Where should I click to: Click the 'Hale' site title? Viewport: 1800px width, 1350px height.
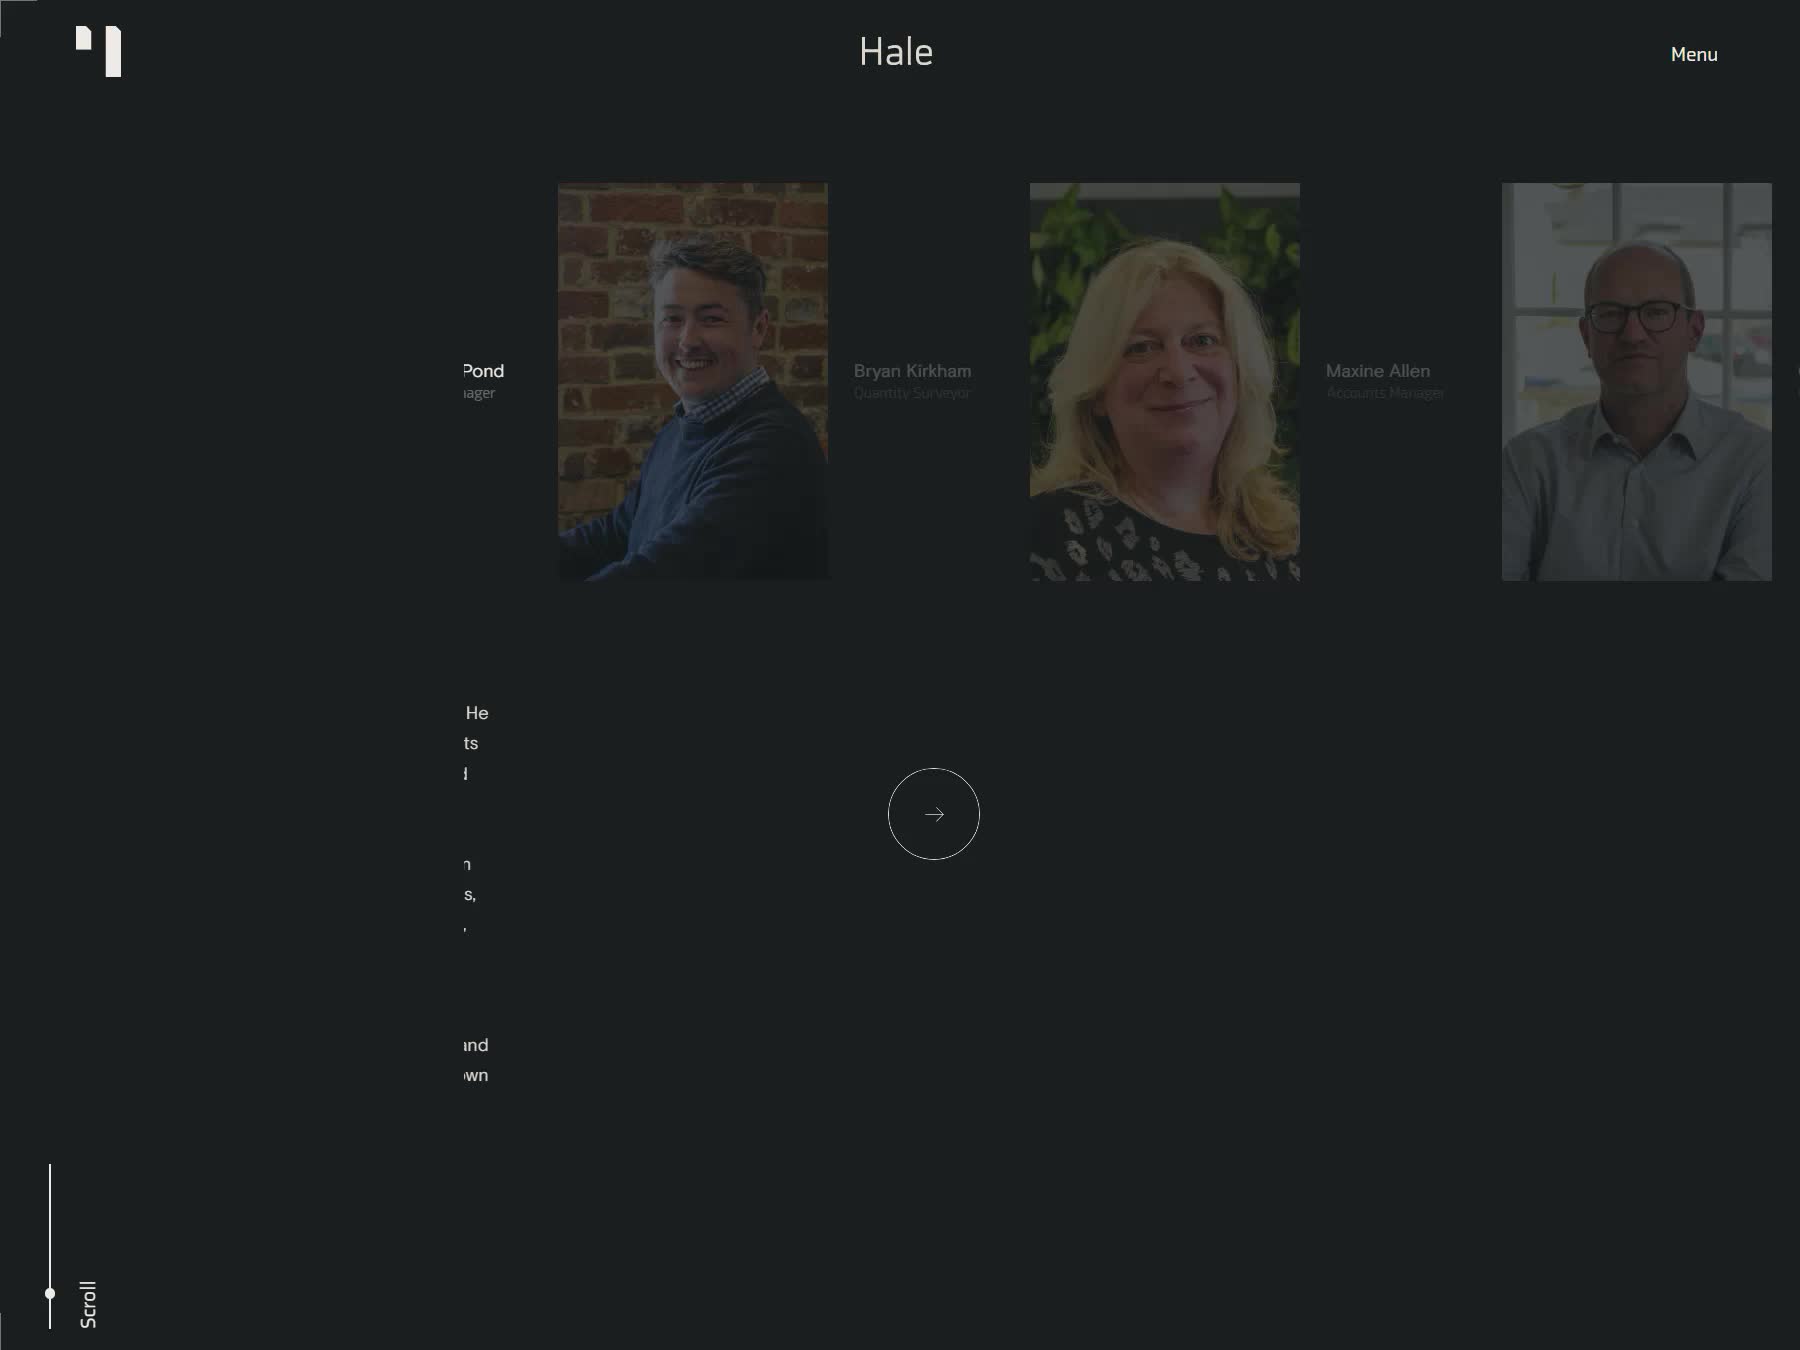point(896,51)
